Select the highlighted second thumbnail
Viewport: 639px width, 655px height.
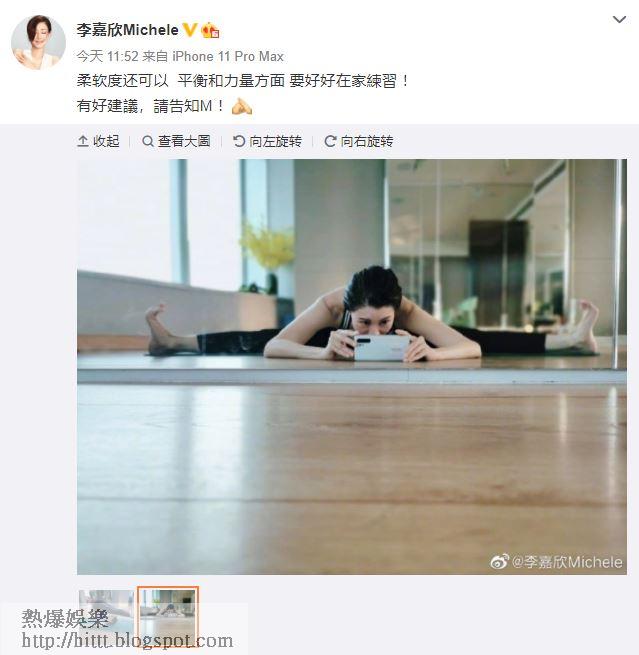(x=168, y=612)
